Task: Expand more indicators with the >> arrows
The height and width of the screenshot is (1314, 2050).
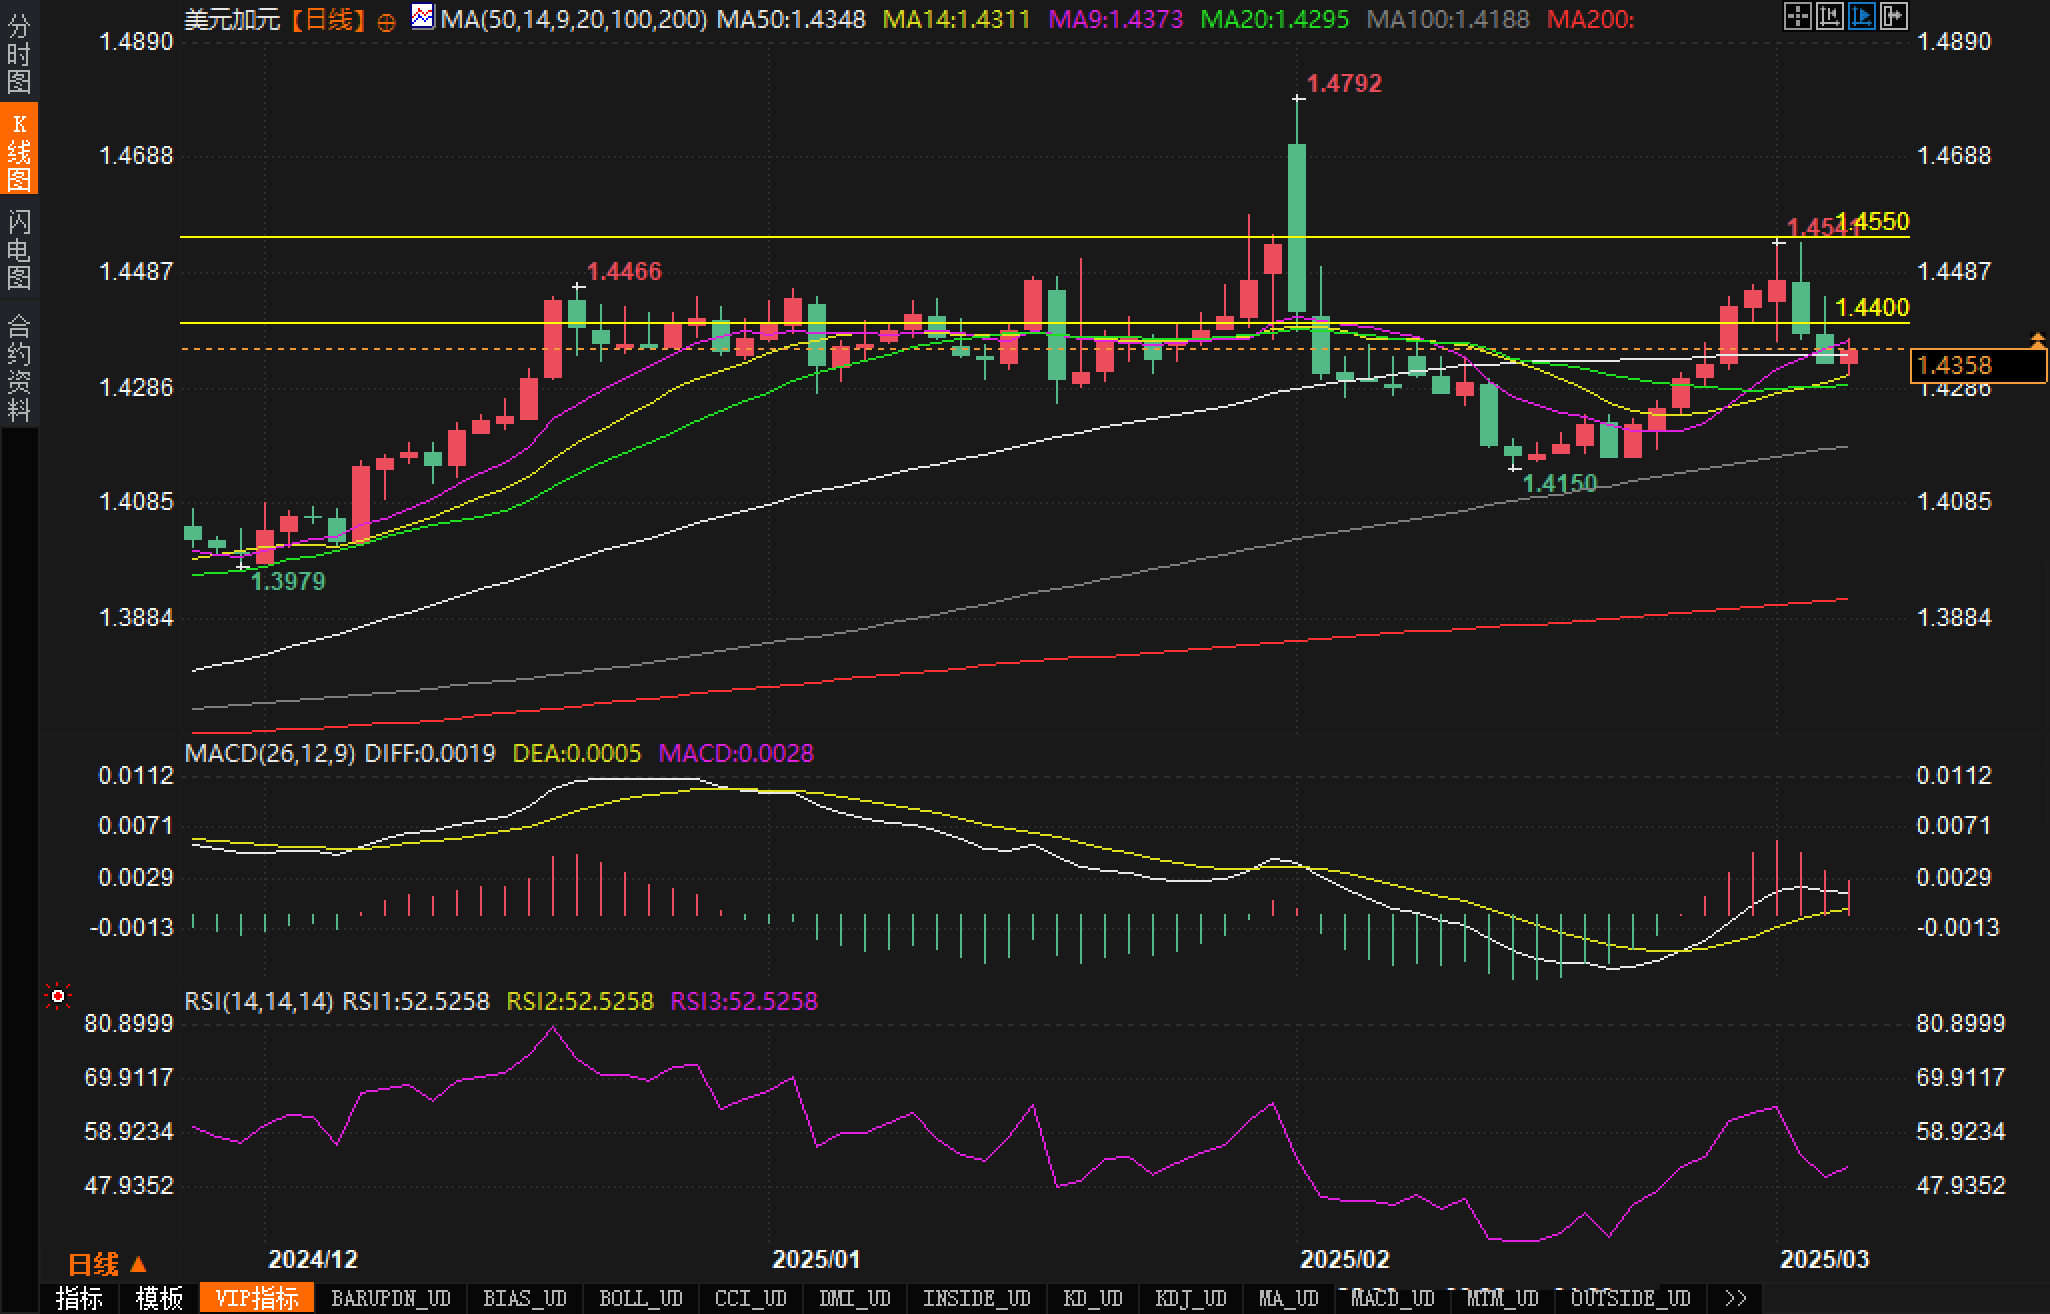Action: [x=1735, y=1298]
